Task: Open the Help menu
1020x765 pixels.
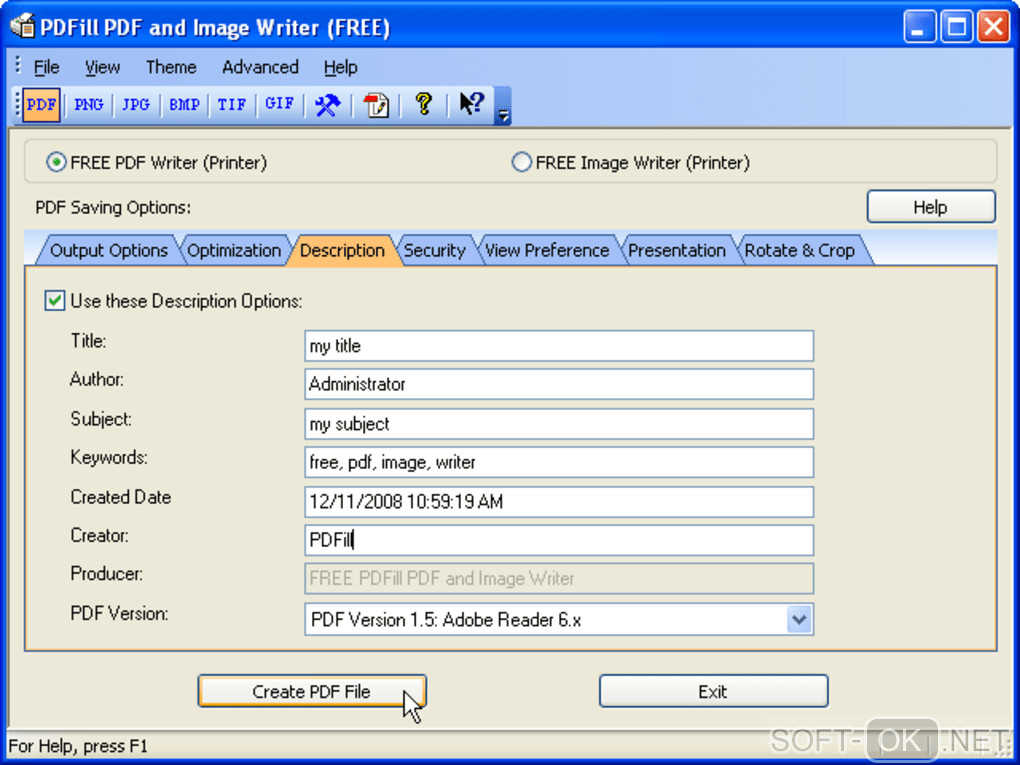Action: (x=340, y=67)
